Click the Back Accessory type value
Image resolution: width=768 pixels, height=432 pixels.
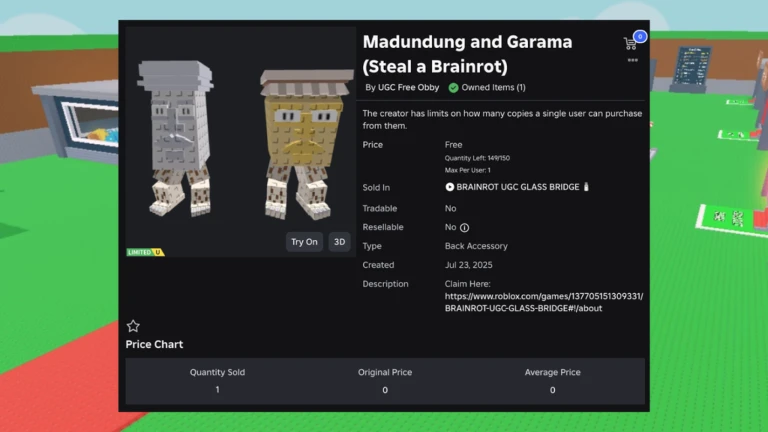click(x=476, y=246)
